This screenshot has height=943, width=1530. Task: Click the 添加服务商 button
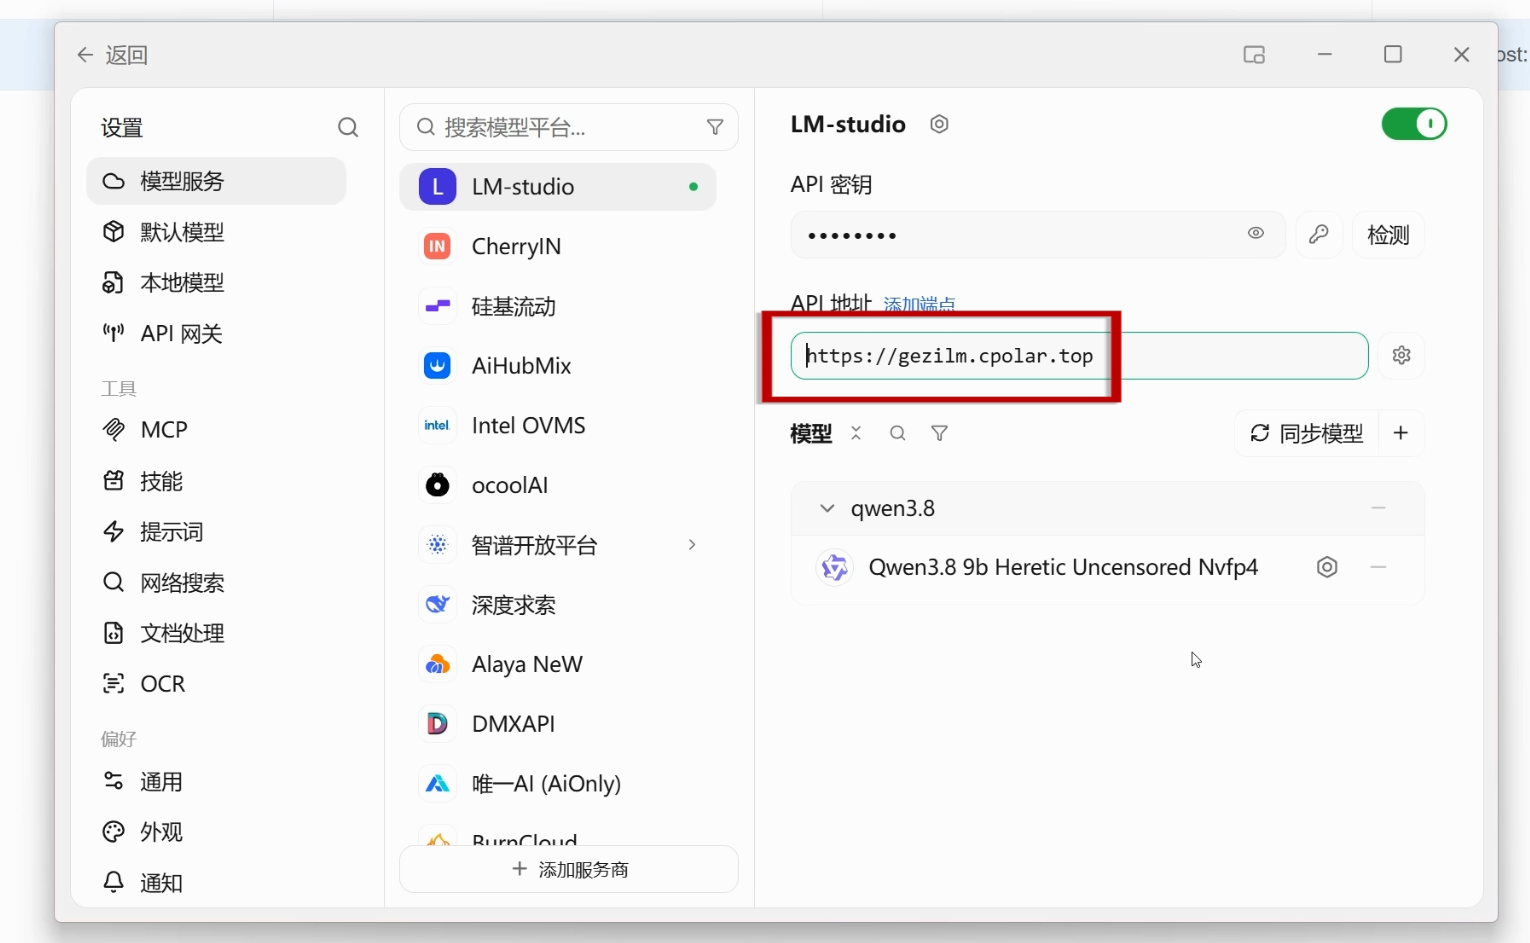(569, 869)
